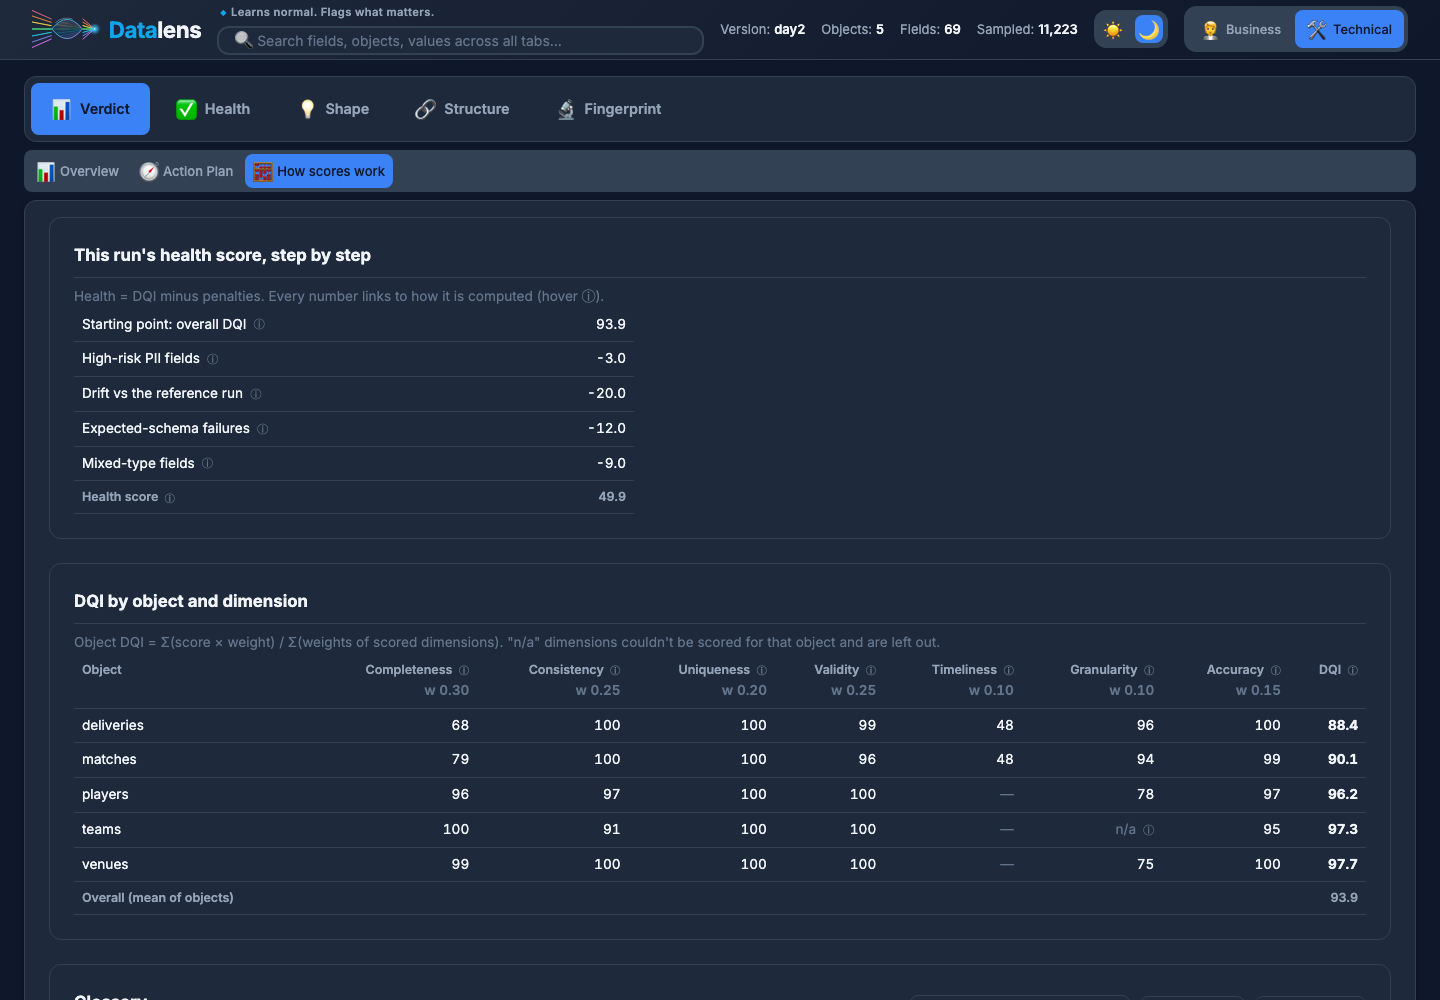Select the Business view mode

(1241, 30)
